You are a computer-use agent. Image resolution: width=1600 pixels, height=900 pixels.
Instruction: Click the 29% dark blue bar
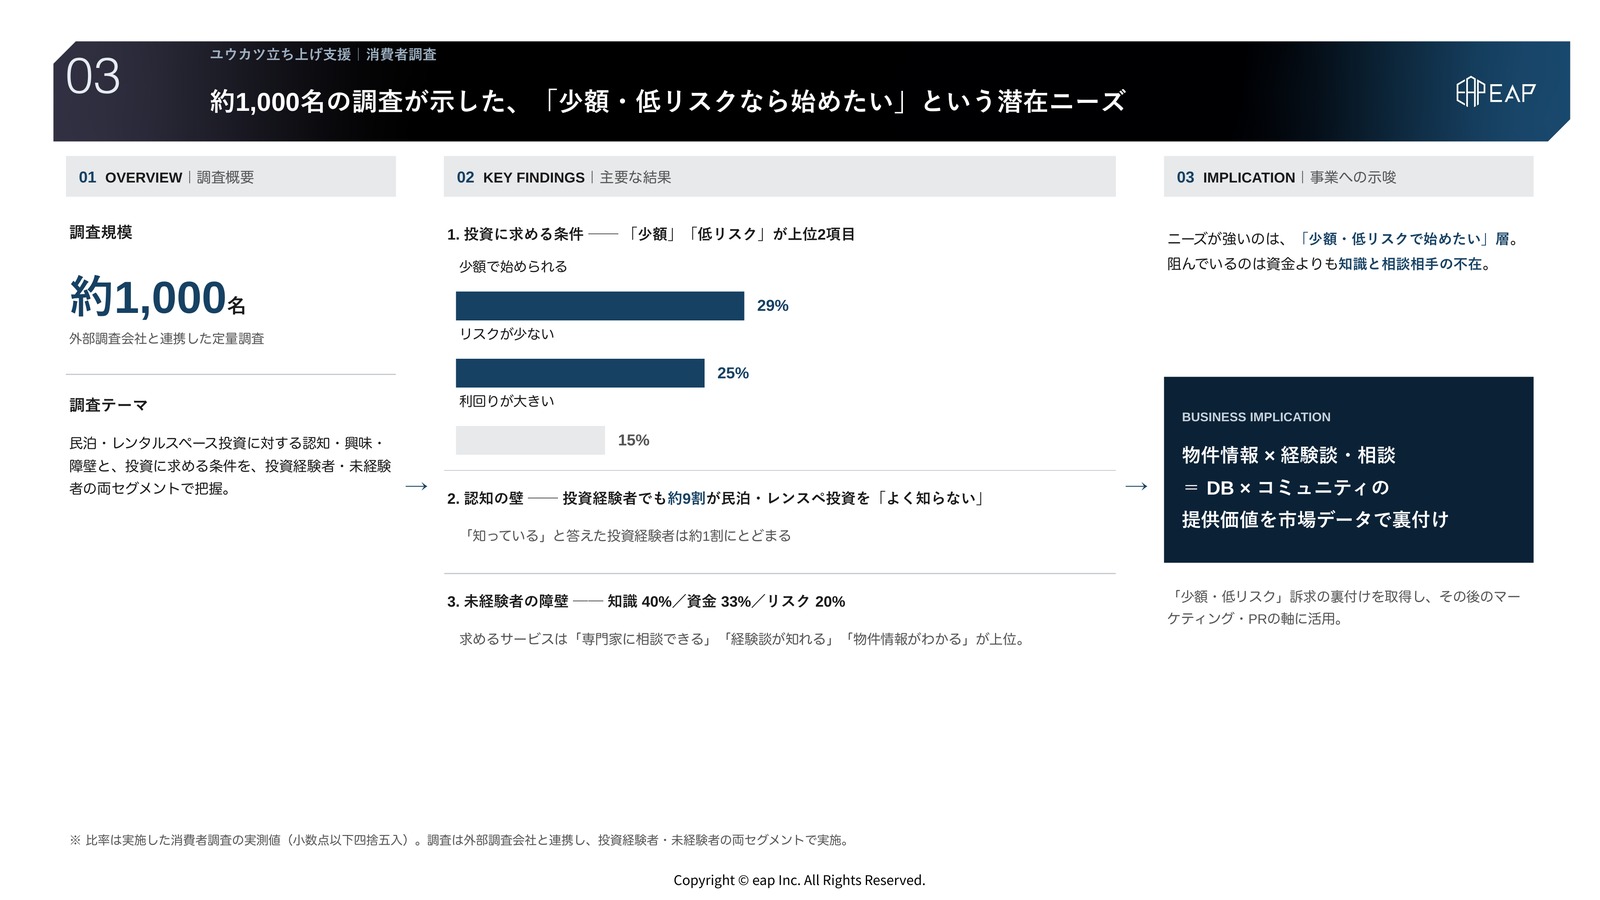click(600, 306)
